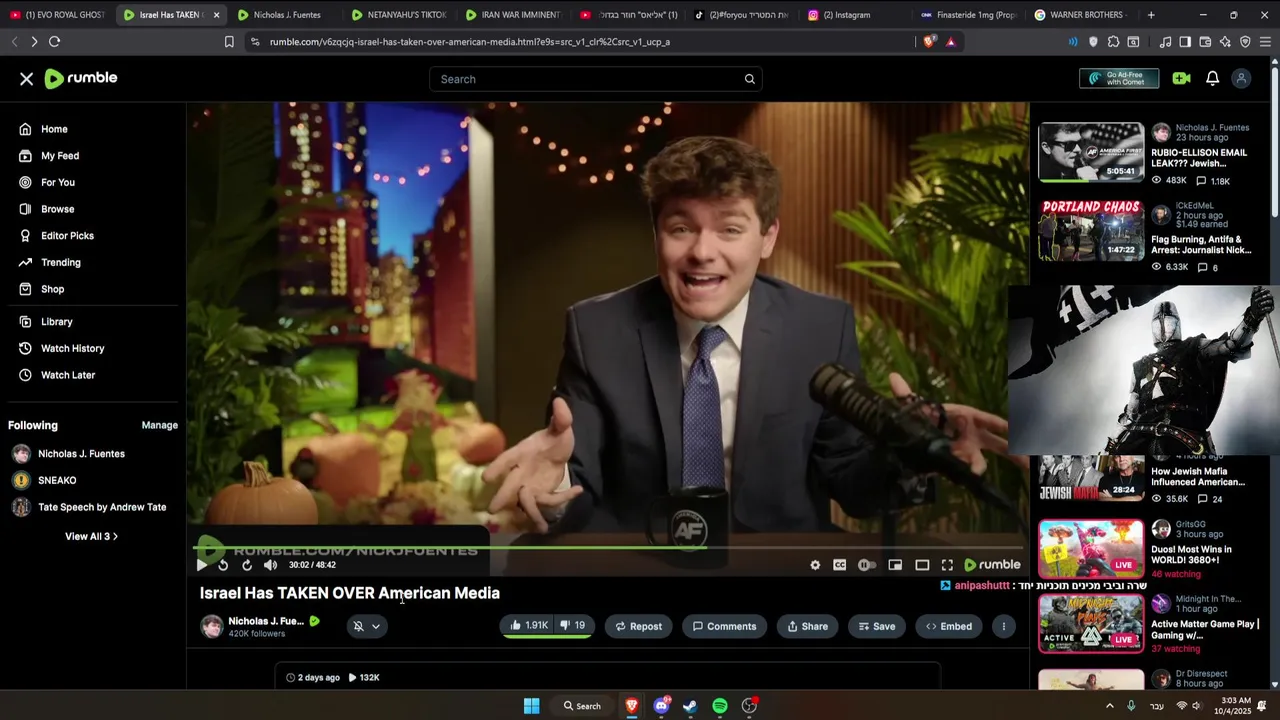1280x720 pixels.
Task: Seek on the video progress bar
Action: tap(607, 548)
